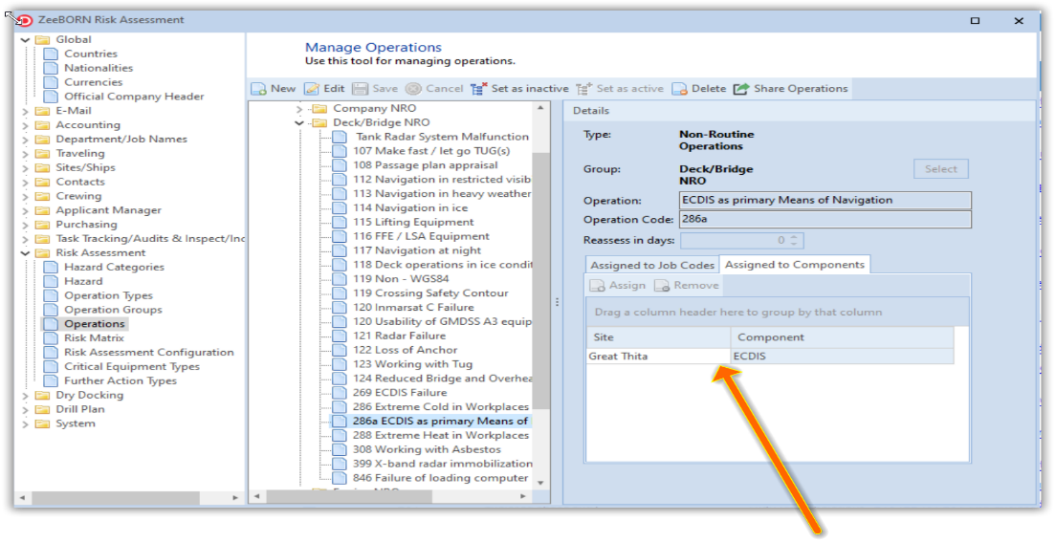Viewport: 1055px width, 542px height.
Task: Collapse the Global tree node
Action: click(26, 40)
